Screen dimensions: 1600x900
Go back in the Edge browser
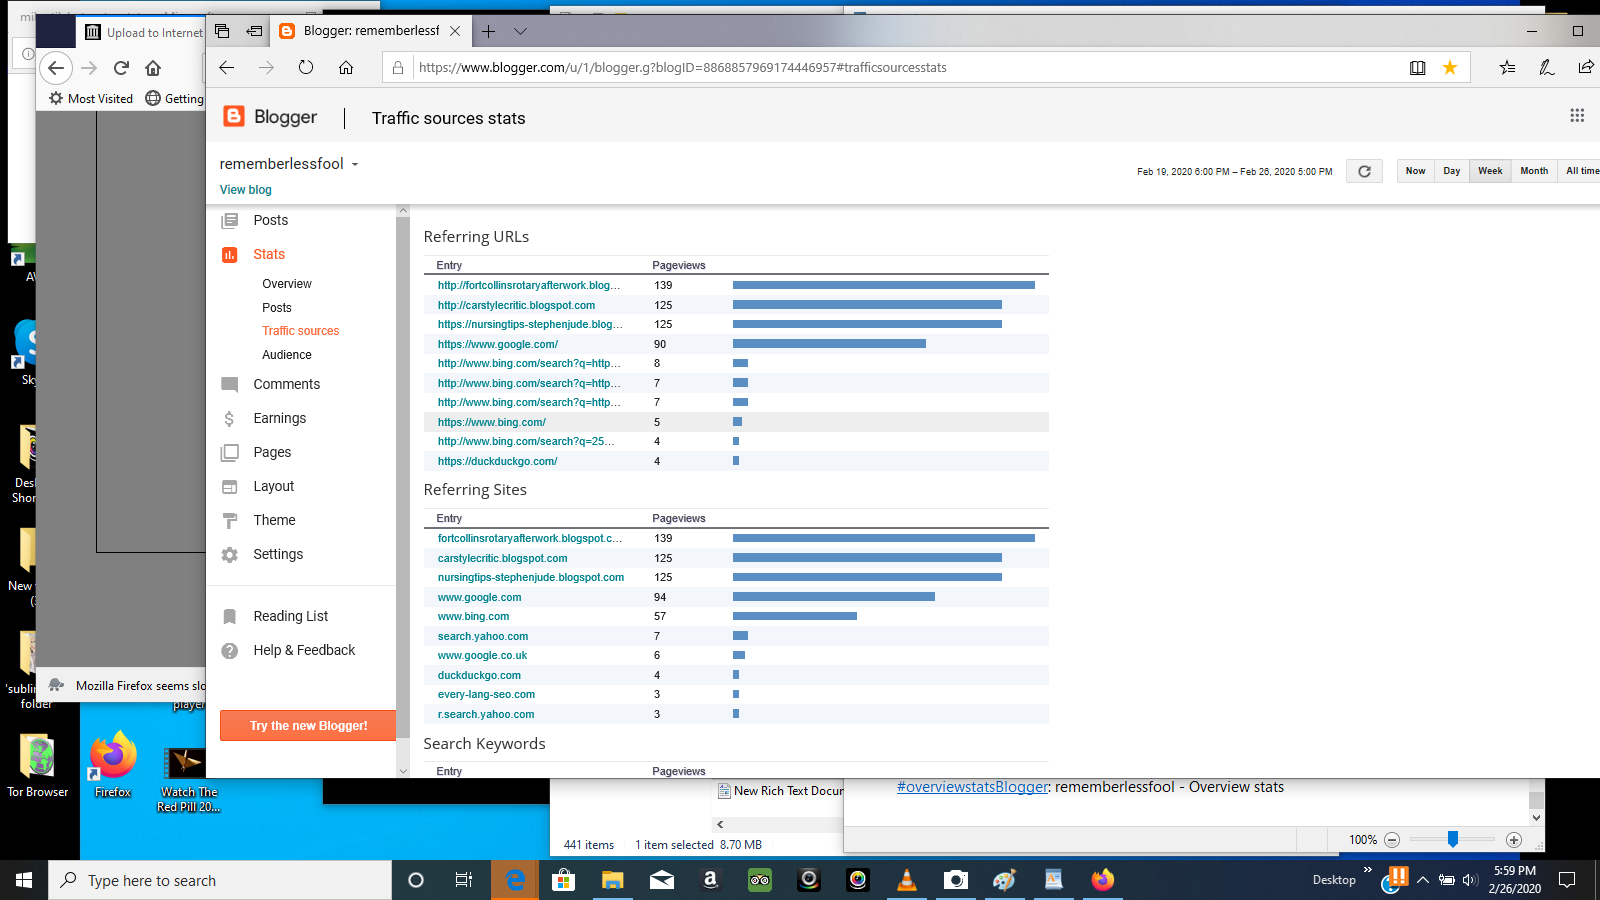pos(227,68)
